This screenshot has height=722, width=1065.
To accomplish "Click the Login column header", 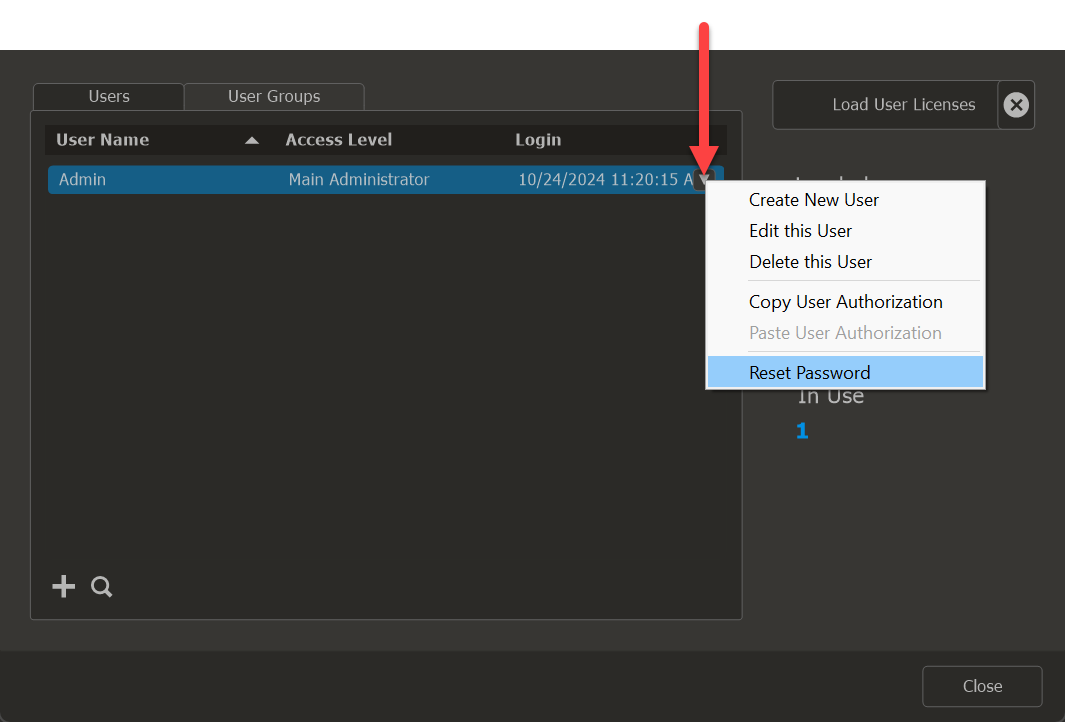I will (x=538, y=140).
